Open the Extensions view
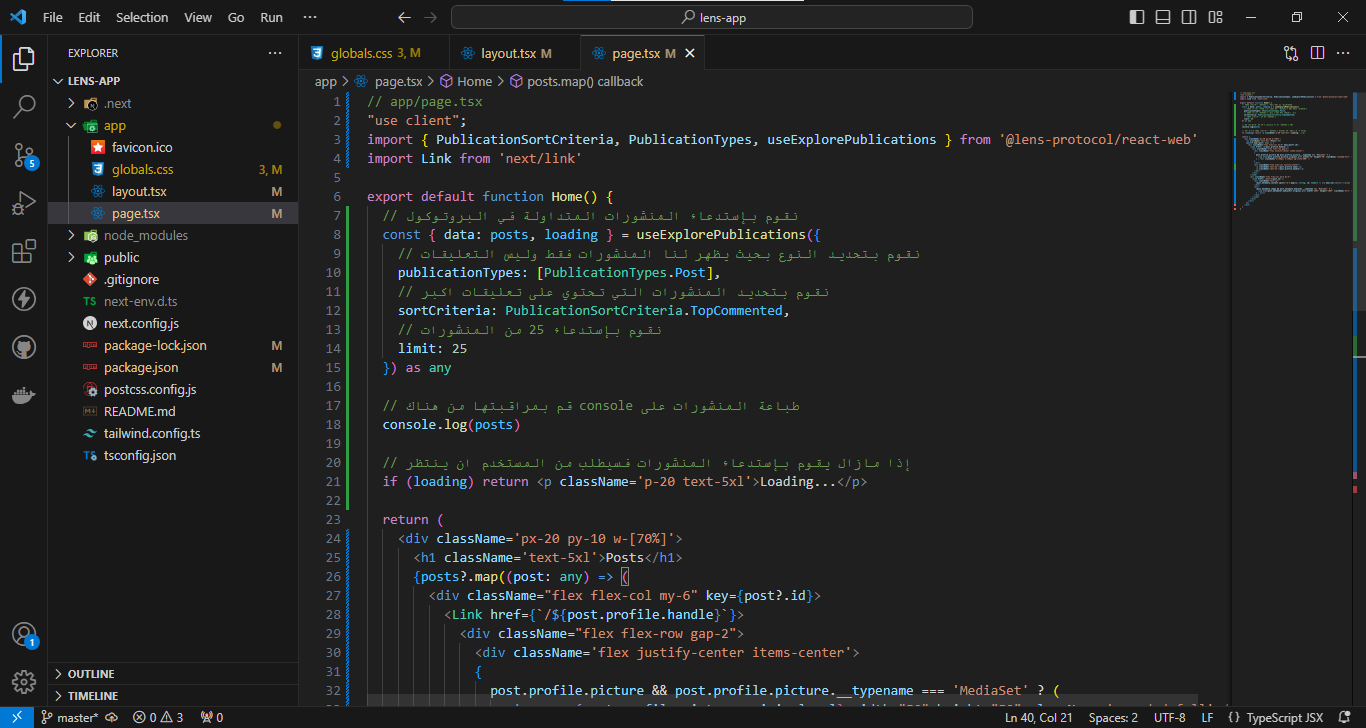Image resolution: width=1366 pixels, height=728 pixels. [24, 251]
